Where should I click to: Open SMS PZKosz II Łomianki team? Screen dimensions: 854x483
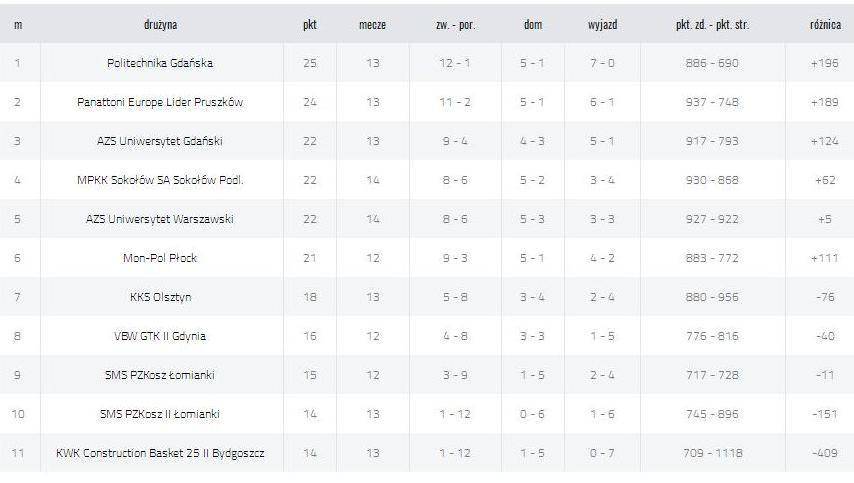[160, 414]
